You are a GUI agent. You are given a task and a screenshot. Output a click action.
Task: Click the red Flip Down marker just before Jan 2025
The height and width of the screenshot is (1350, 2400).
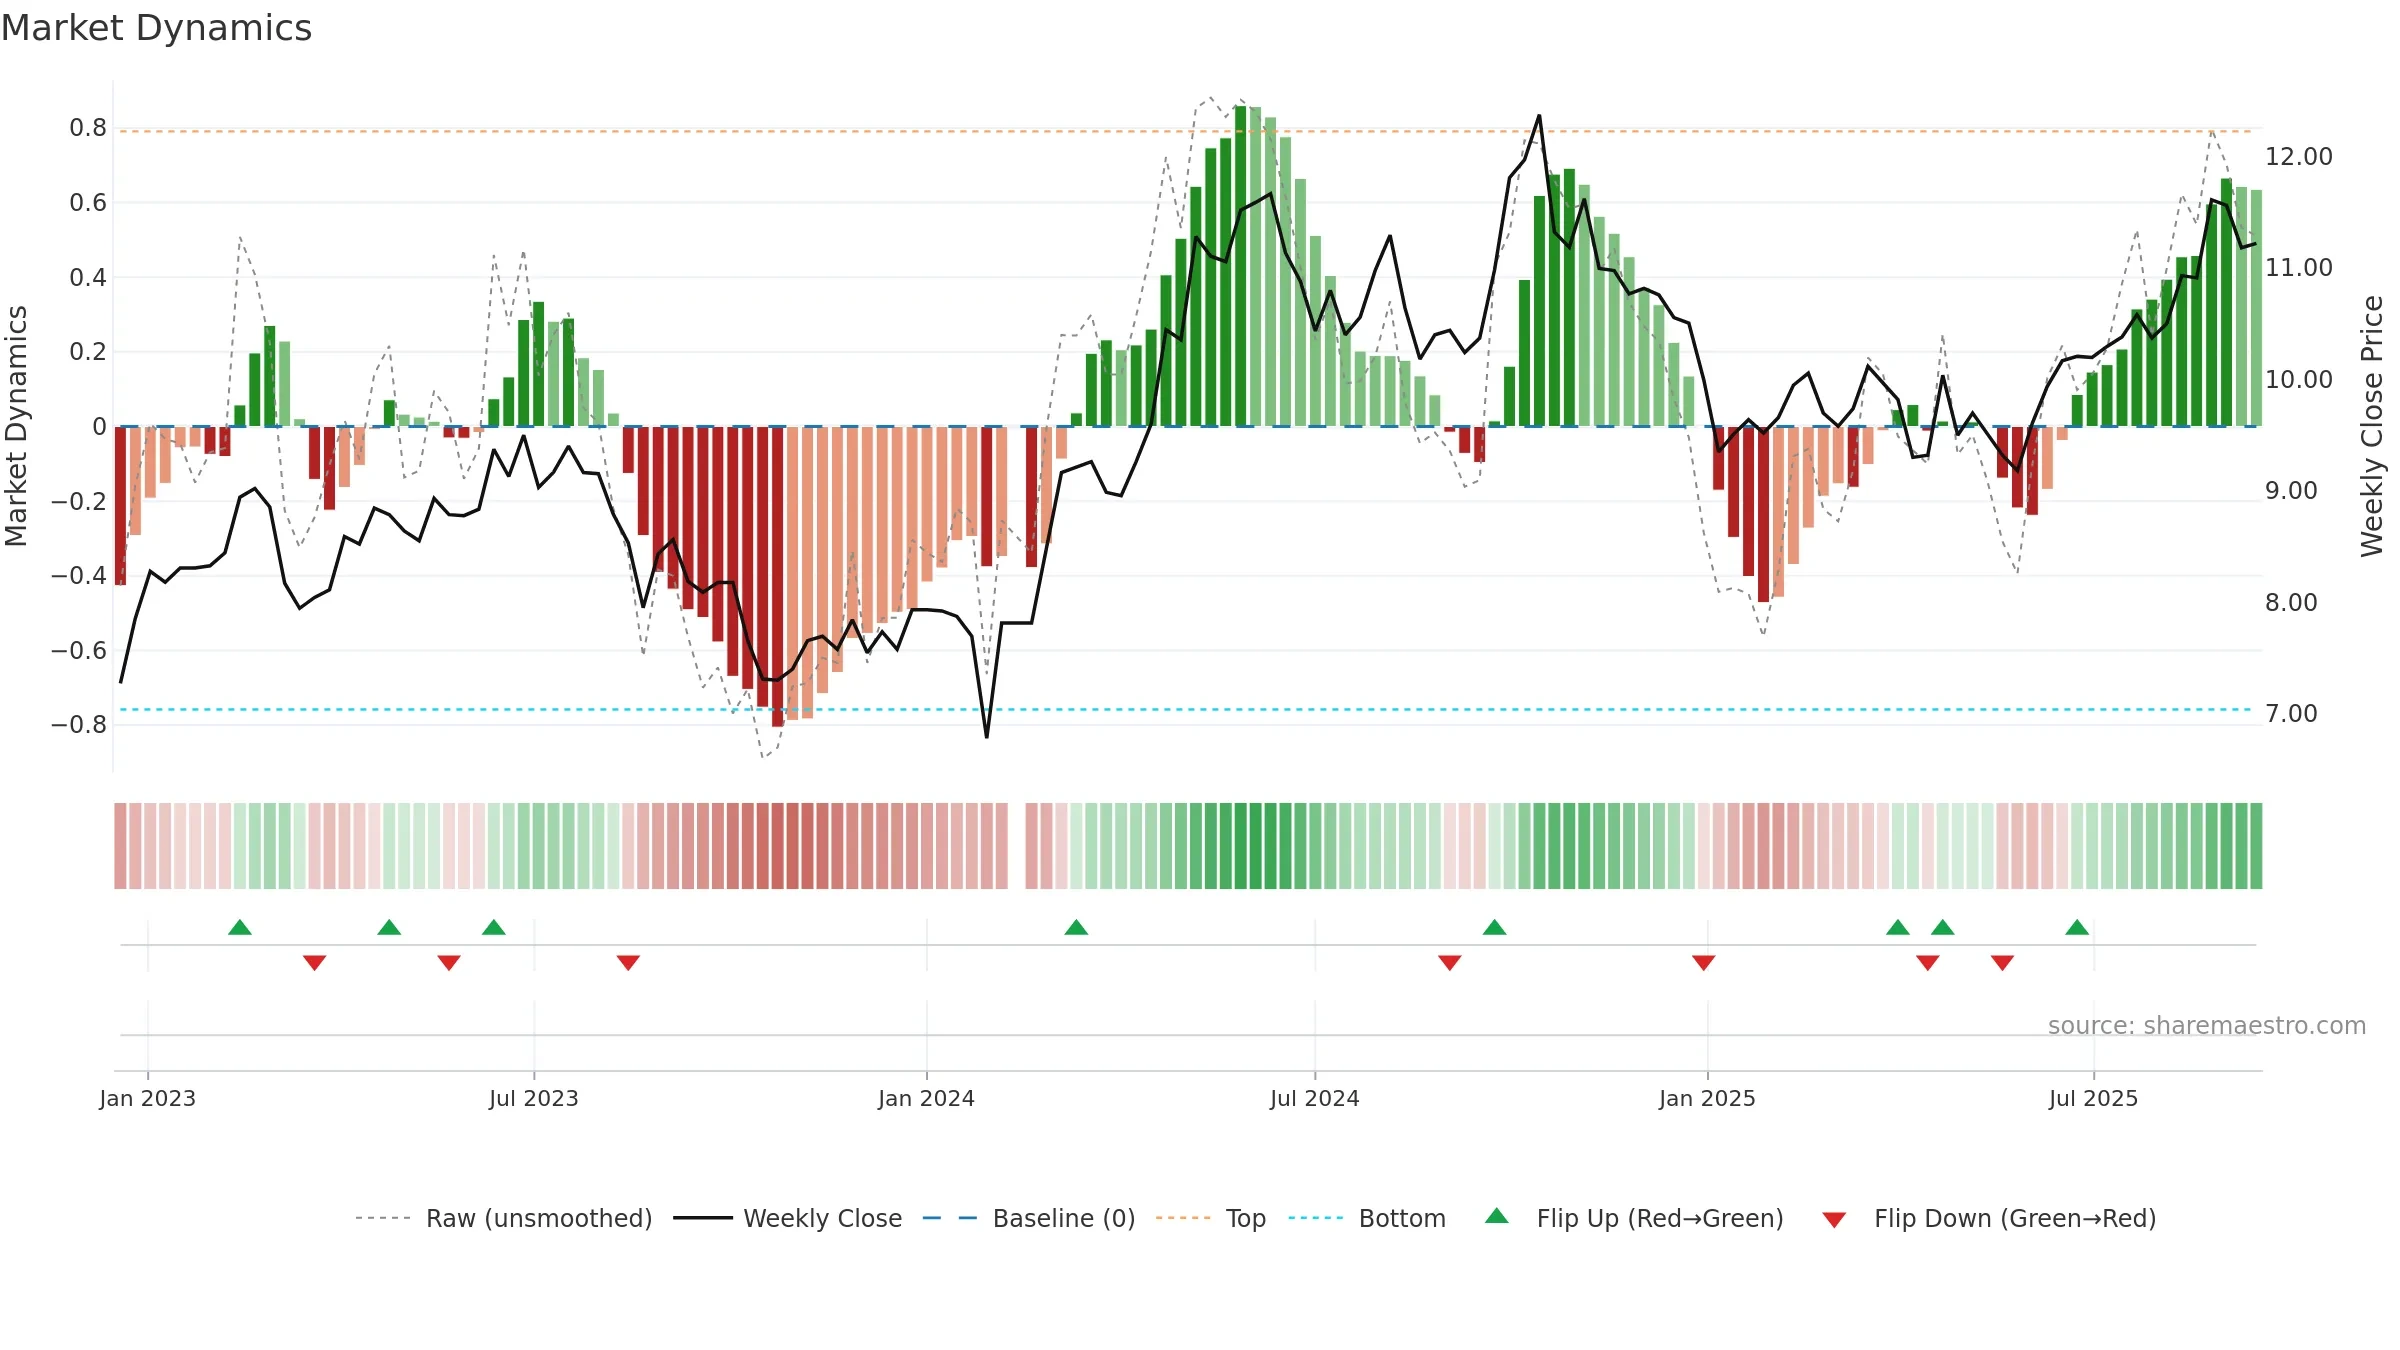(1704, 962)
